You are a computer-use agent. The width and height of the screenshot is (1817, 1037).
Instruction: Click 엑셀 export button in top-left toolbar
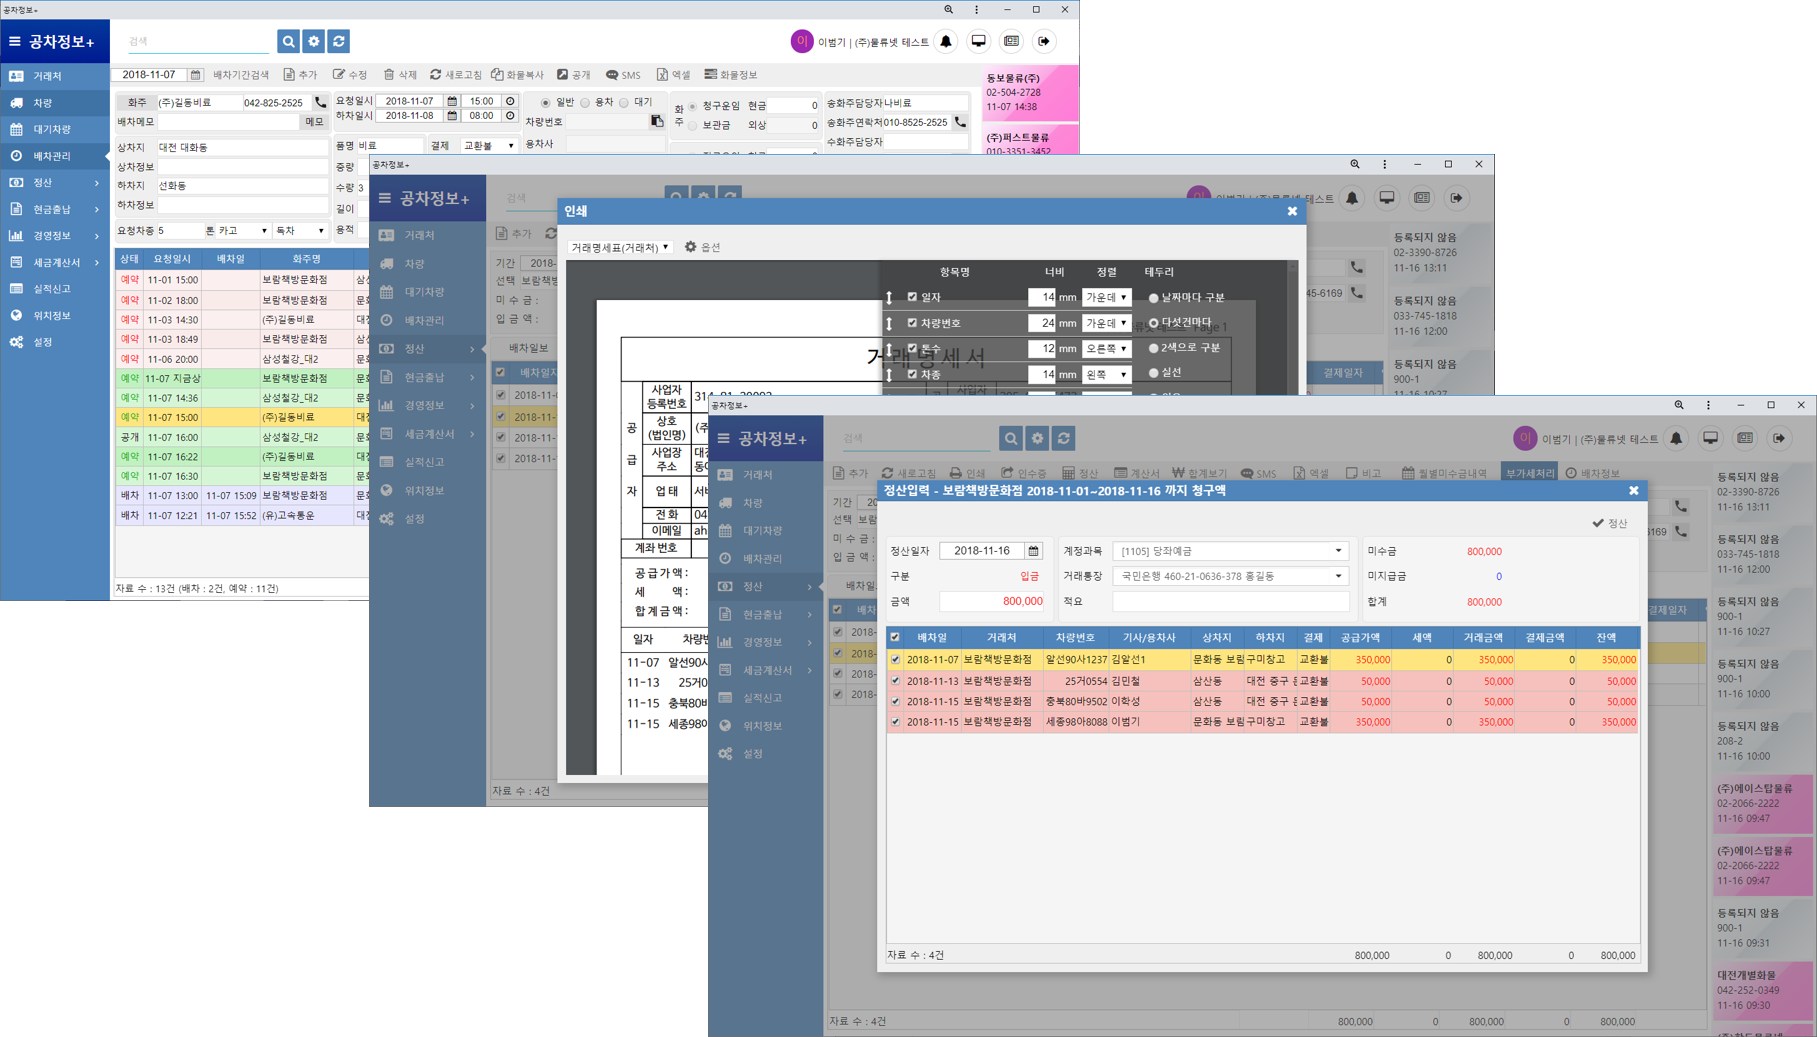673,75
